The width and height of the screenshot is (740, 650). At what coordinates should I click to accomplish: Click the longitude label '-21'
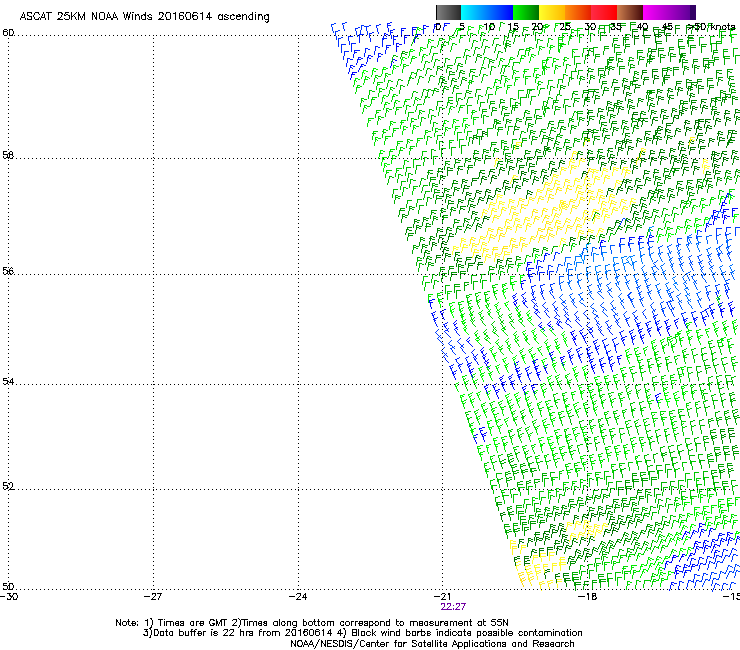(442, 597)
